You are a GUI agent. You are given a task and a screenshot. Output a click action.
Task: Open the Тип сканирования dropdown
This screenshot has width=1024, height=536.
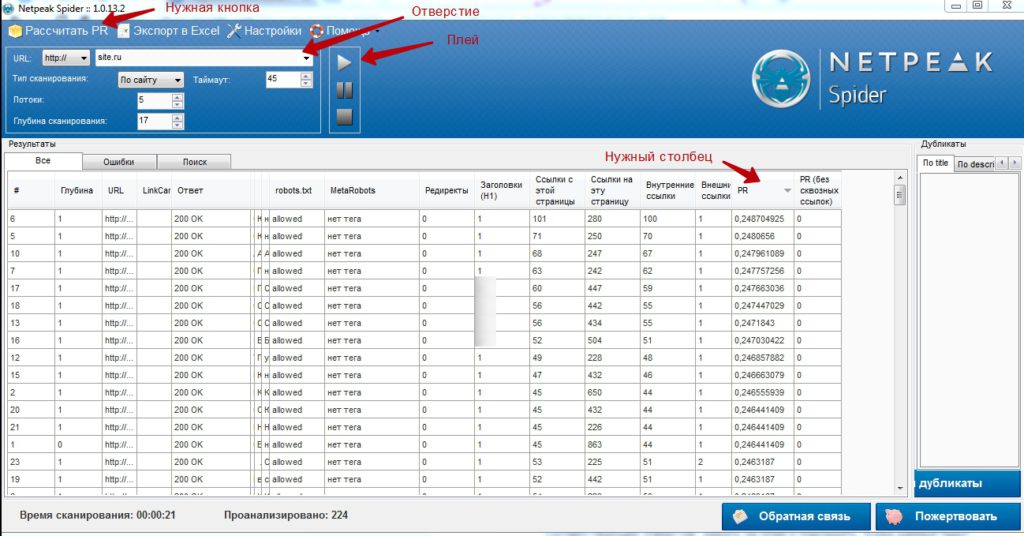tap(151, 80)
